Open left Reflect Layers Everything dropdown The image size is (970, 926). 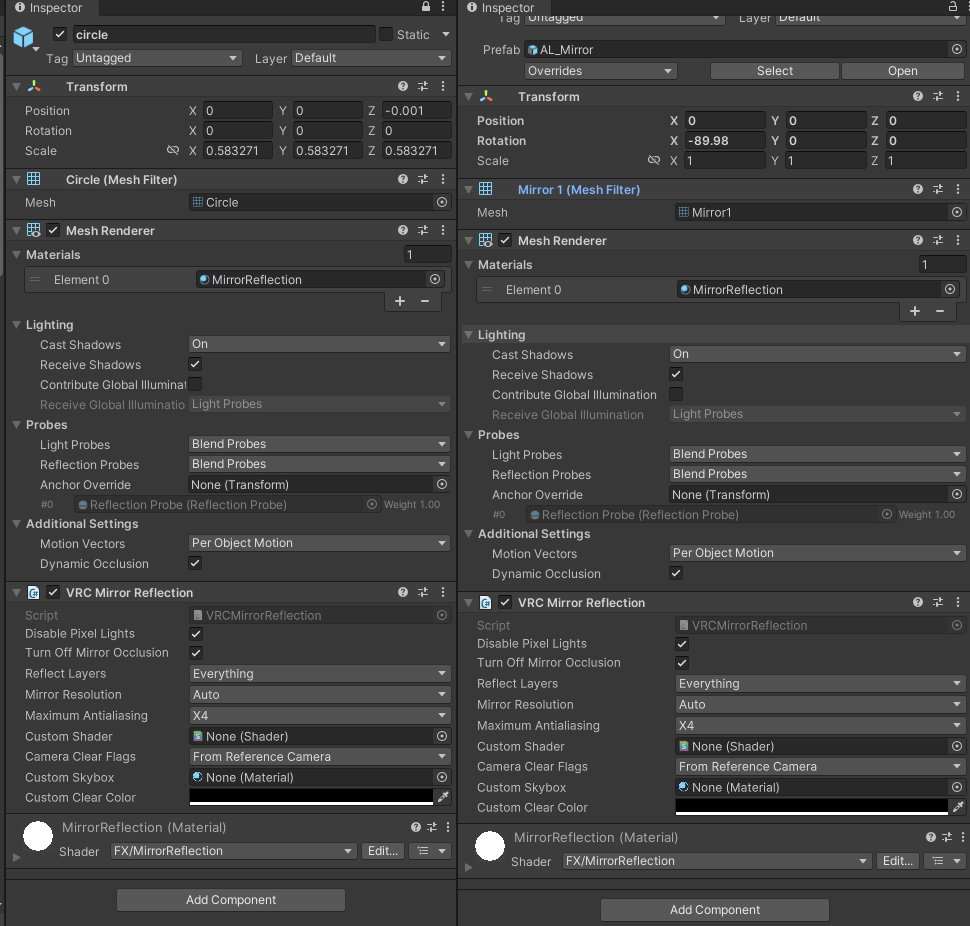[x=319, y=674]
